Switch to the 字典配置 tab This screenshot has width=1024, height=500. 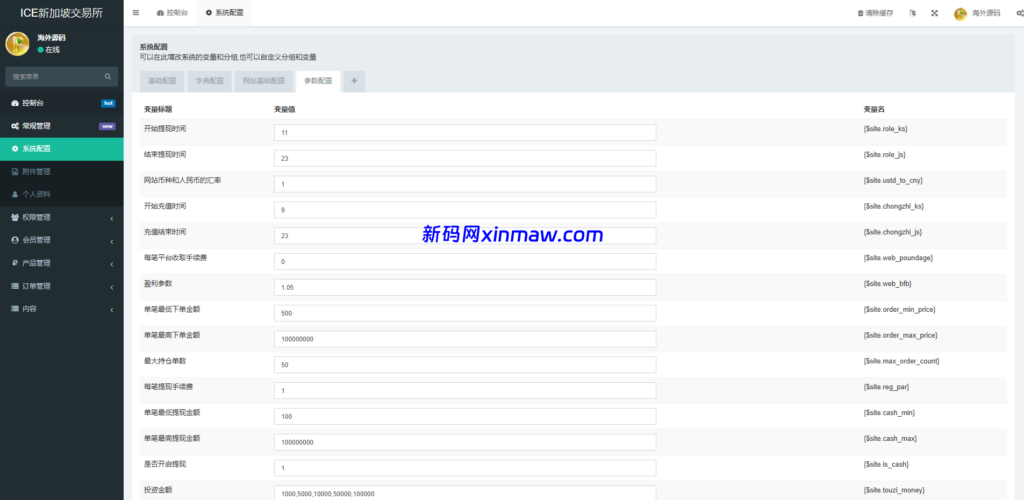(209, 81)
